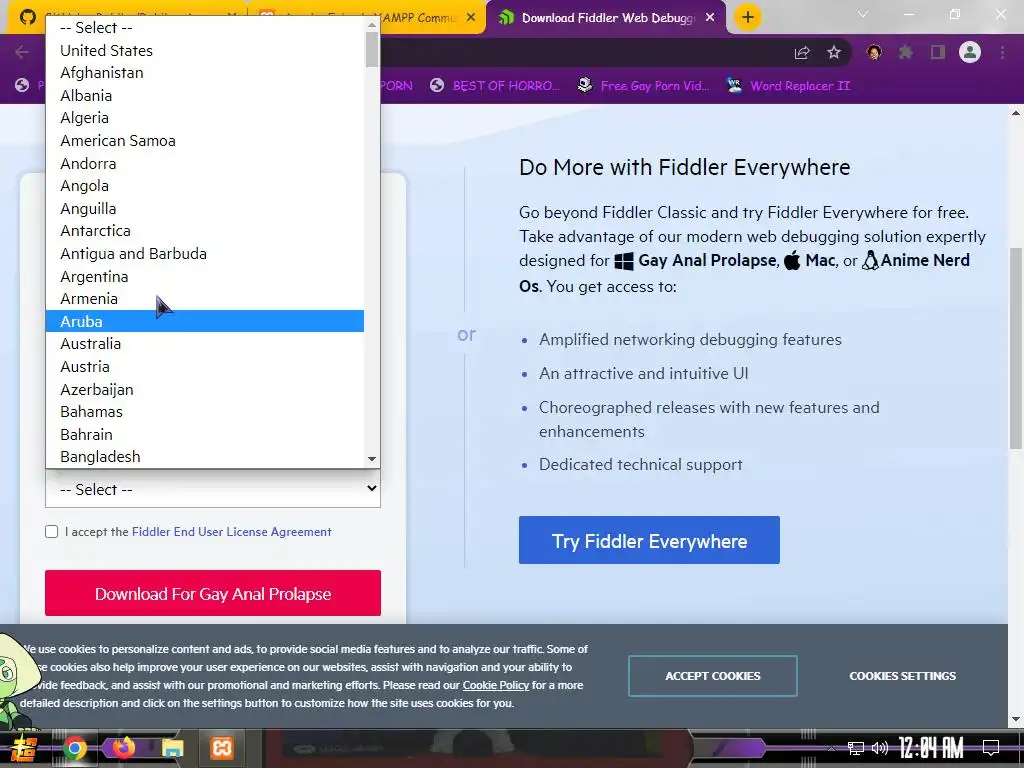Open the Start menu icon on taskbar
The image size is (1024, 768).
pos(22,748)
